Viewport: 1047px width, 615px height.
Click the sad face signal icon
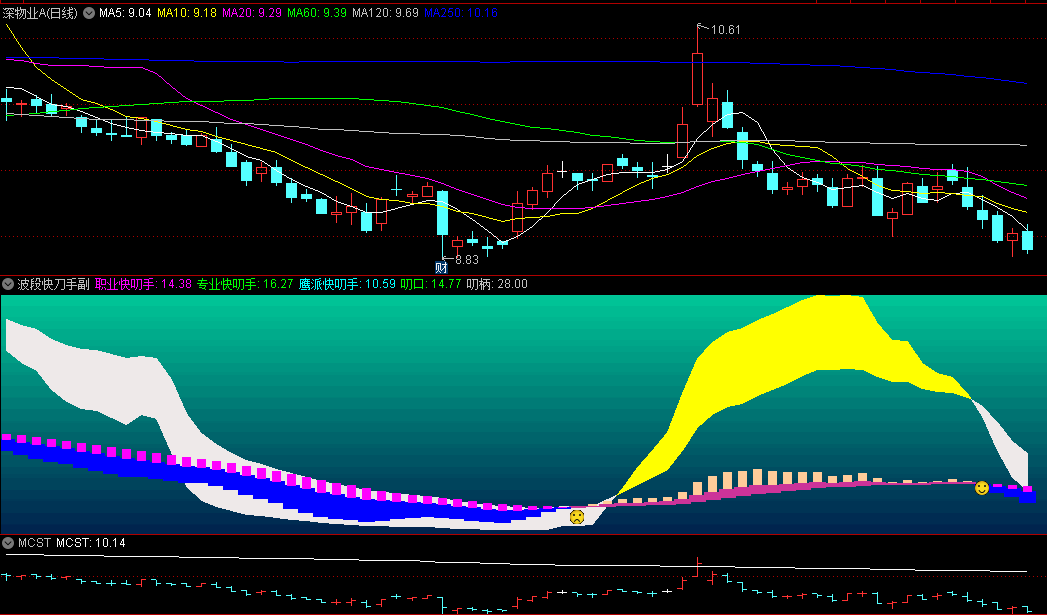577,516
